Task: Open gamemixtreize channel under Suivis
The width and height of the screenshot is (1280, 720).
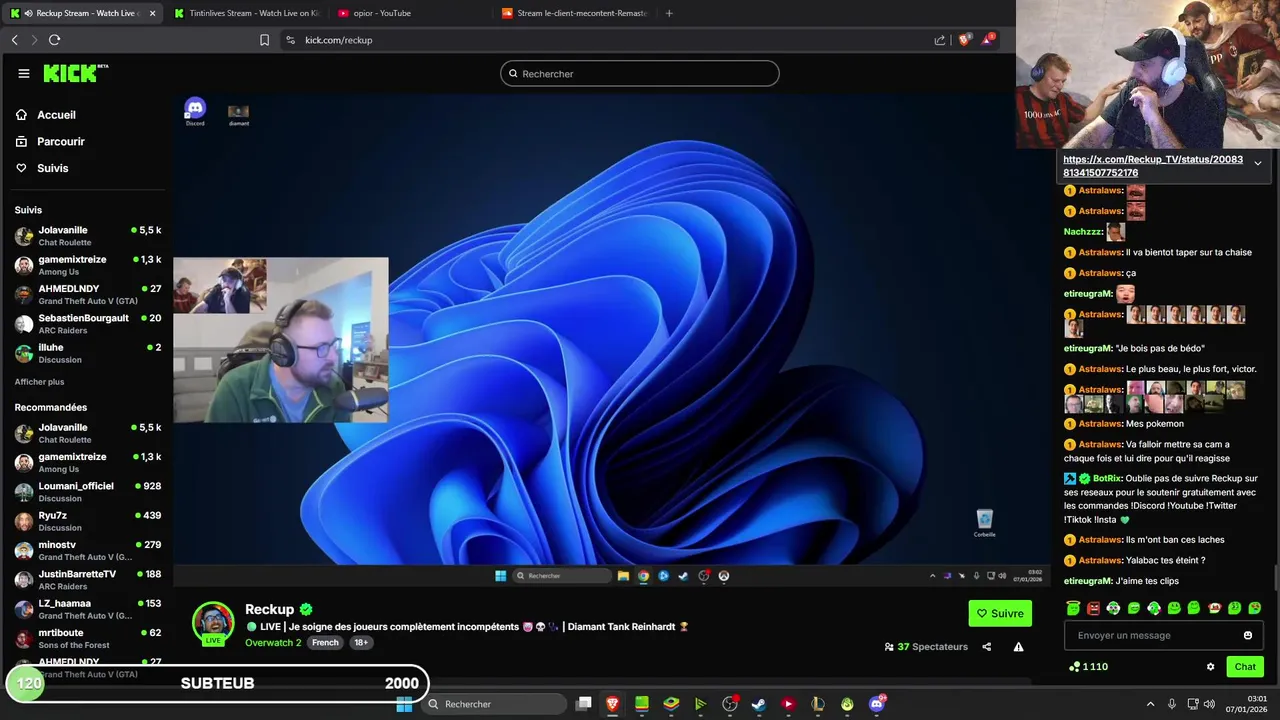Action: (88, 265)
